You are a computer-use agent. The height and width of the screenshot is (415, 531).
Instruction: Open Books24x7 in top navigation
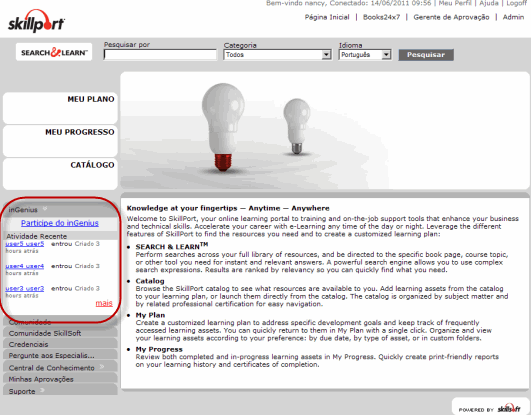[x=381, y=17]
